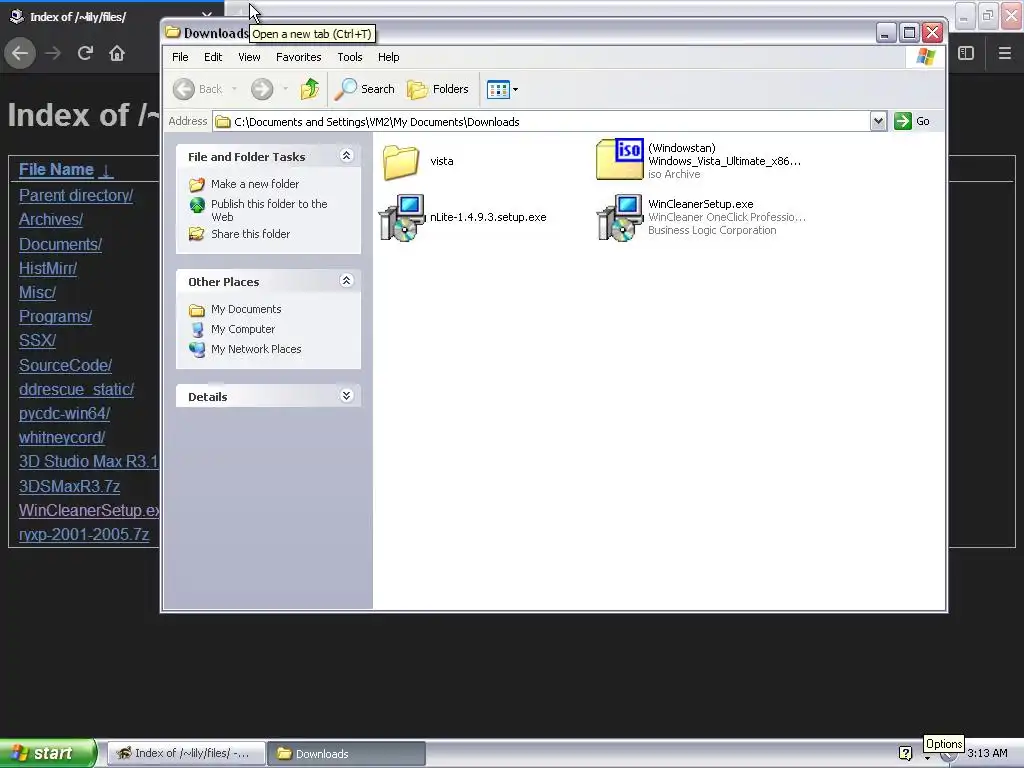Image resolution: width=1024 pixels, height=768 pixels.
Task: Collapse the File and Folder Tasks panel
Action: pyautogui.click(x=347, y=155)
